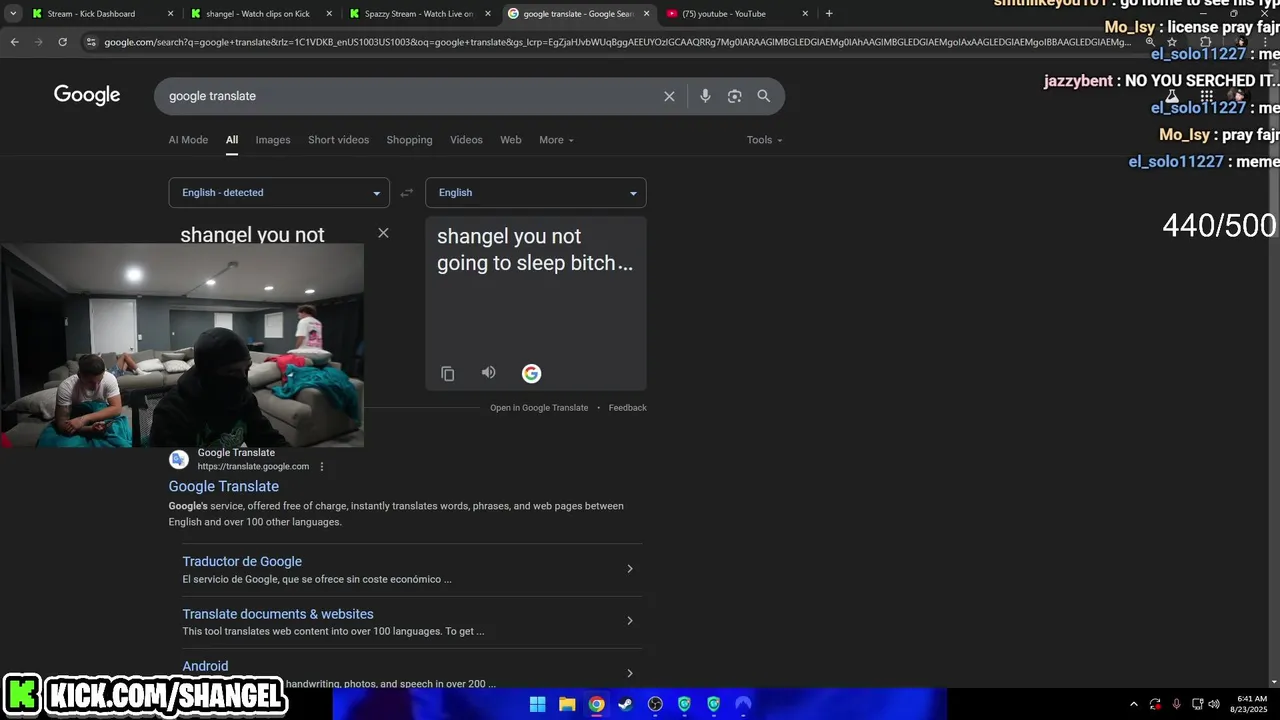Image resolution: width=1280 pixels, height=720 pixels.
Task: Copy the translated text
Action: 448,373
